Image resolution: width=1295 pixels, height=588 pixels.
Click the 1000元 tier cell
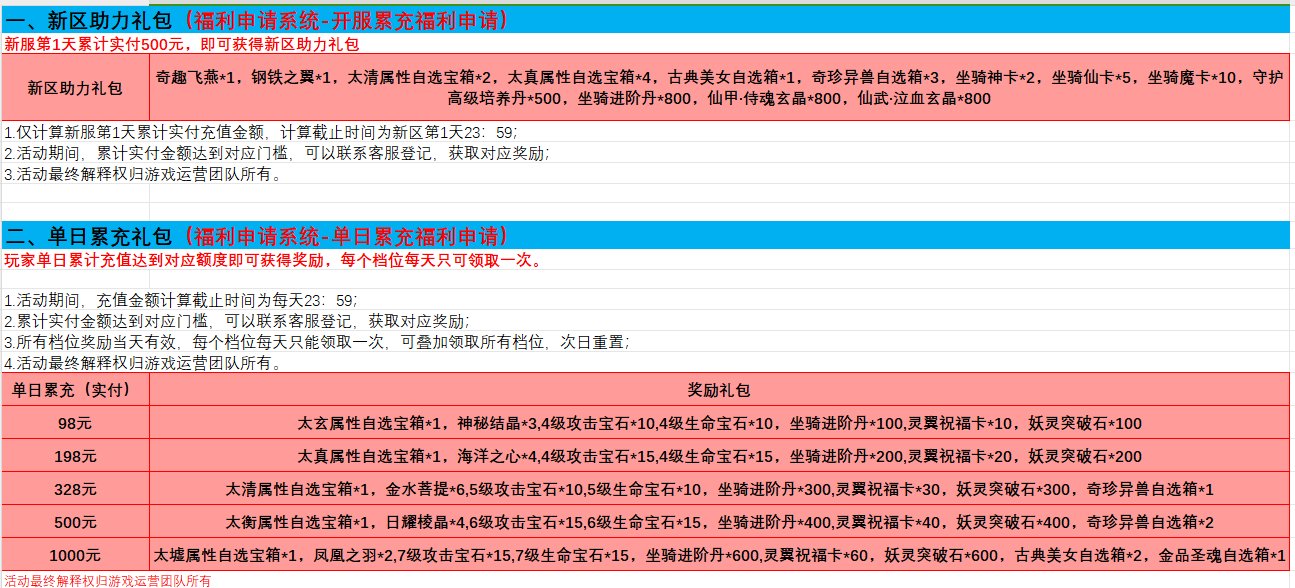click(x=75, y=555)
